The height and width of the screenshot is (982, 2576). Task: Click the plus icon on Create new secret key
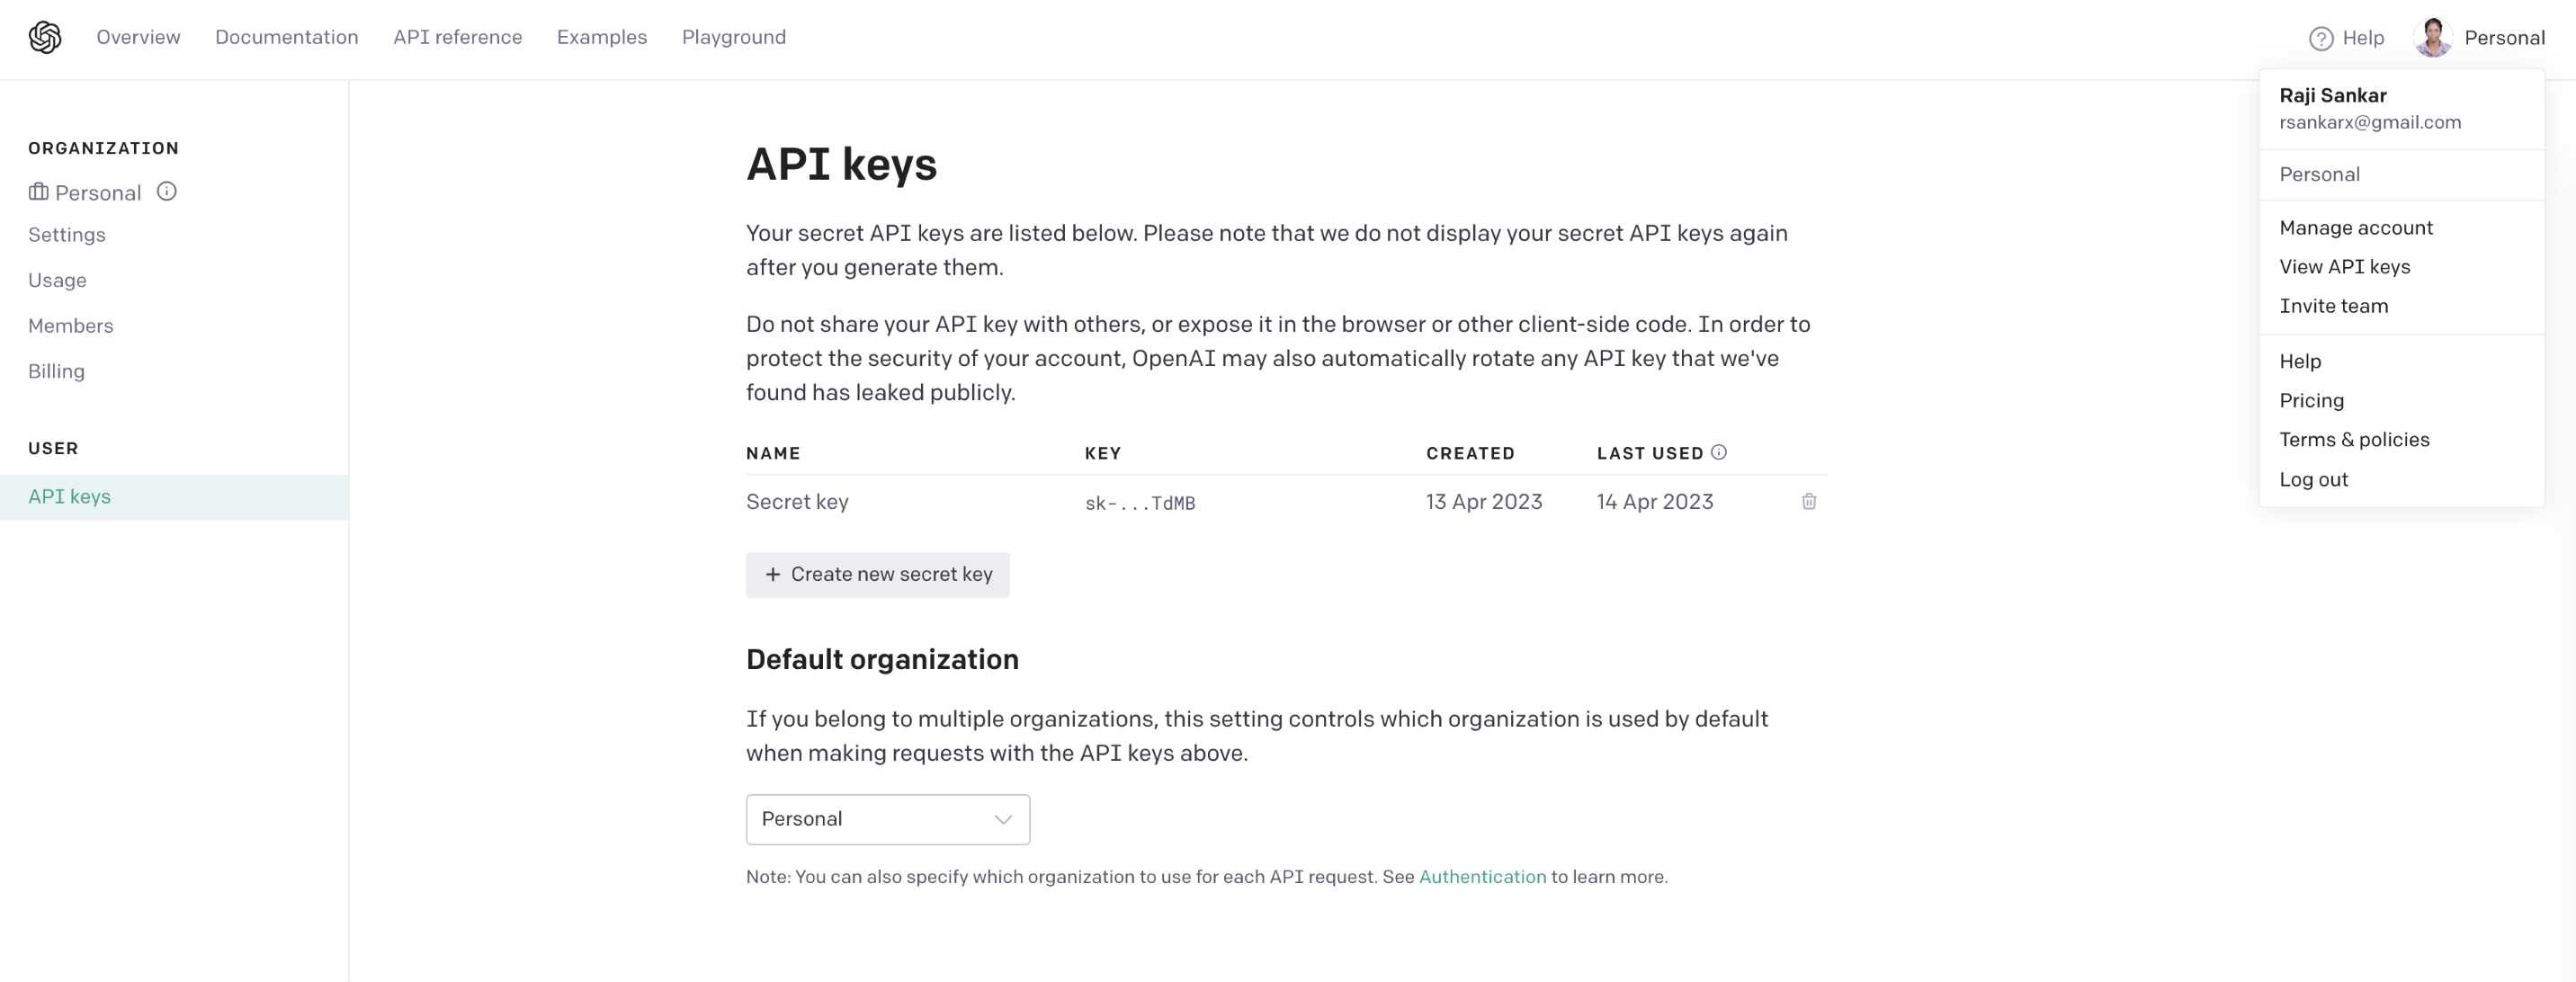click(x=773, y=574)
